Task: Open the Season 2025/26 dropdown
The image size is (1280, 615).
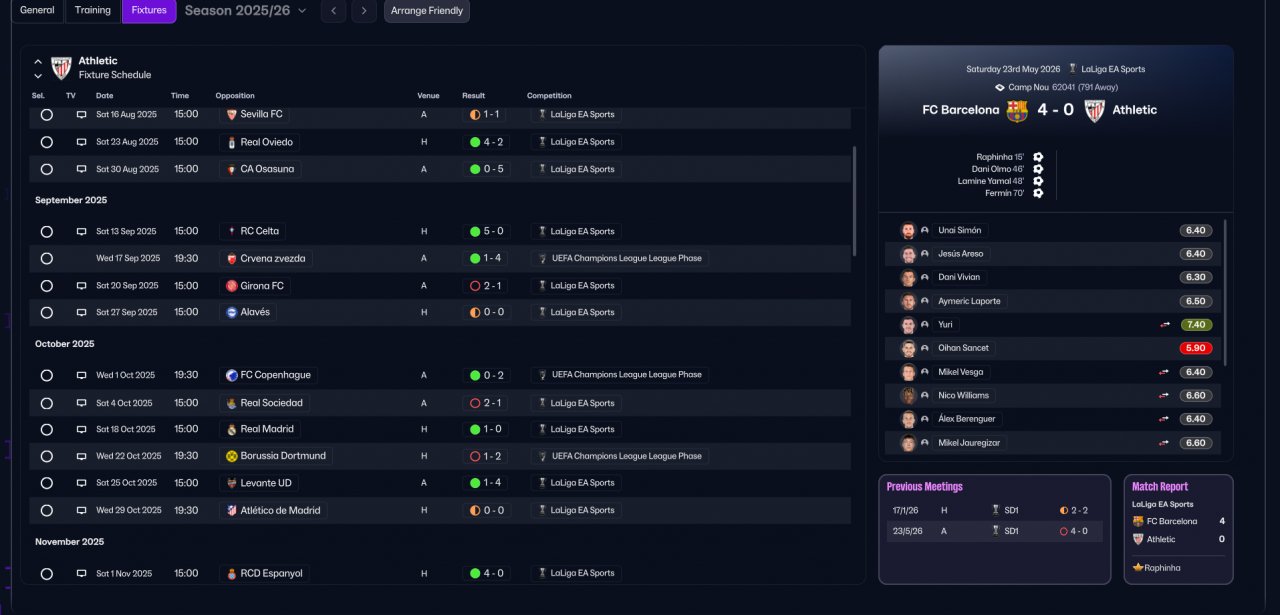Action: (246, 11)
